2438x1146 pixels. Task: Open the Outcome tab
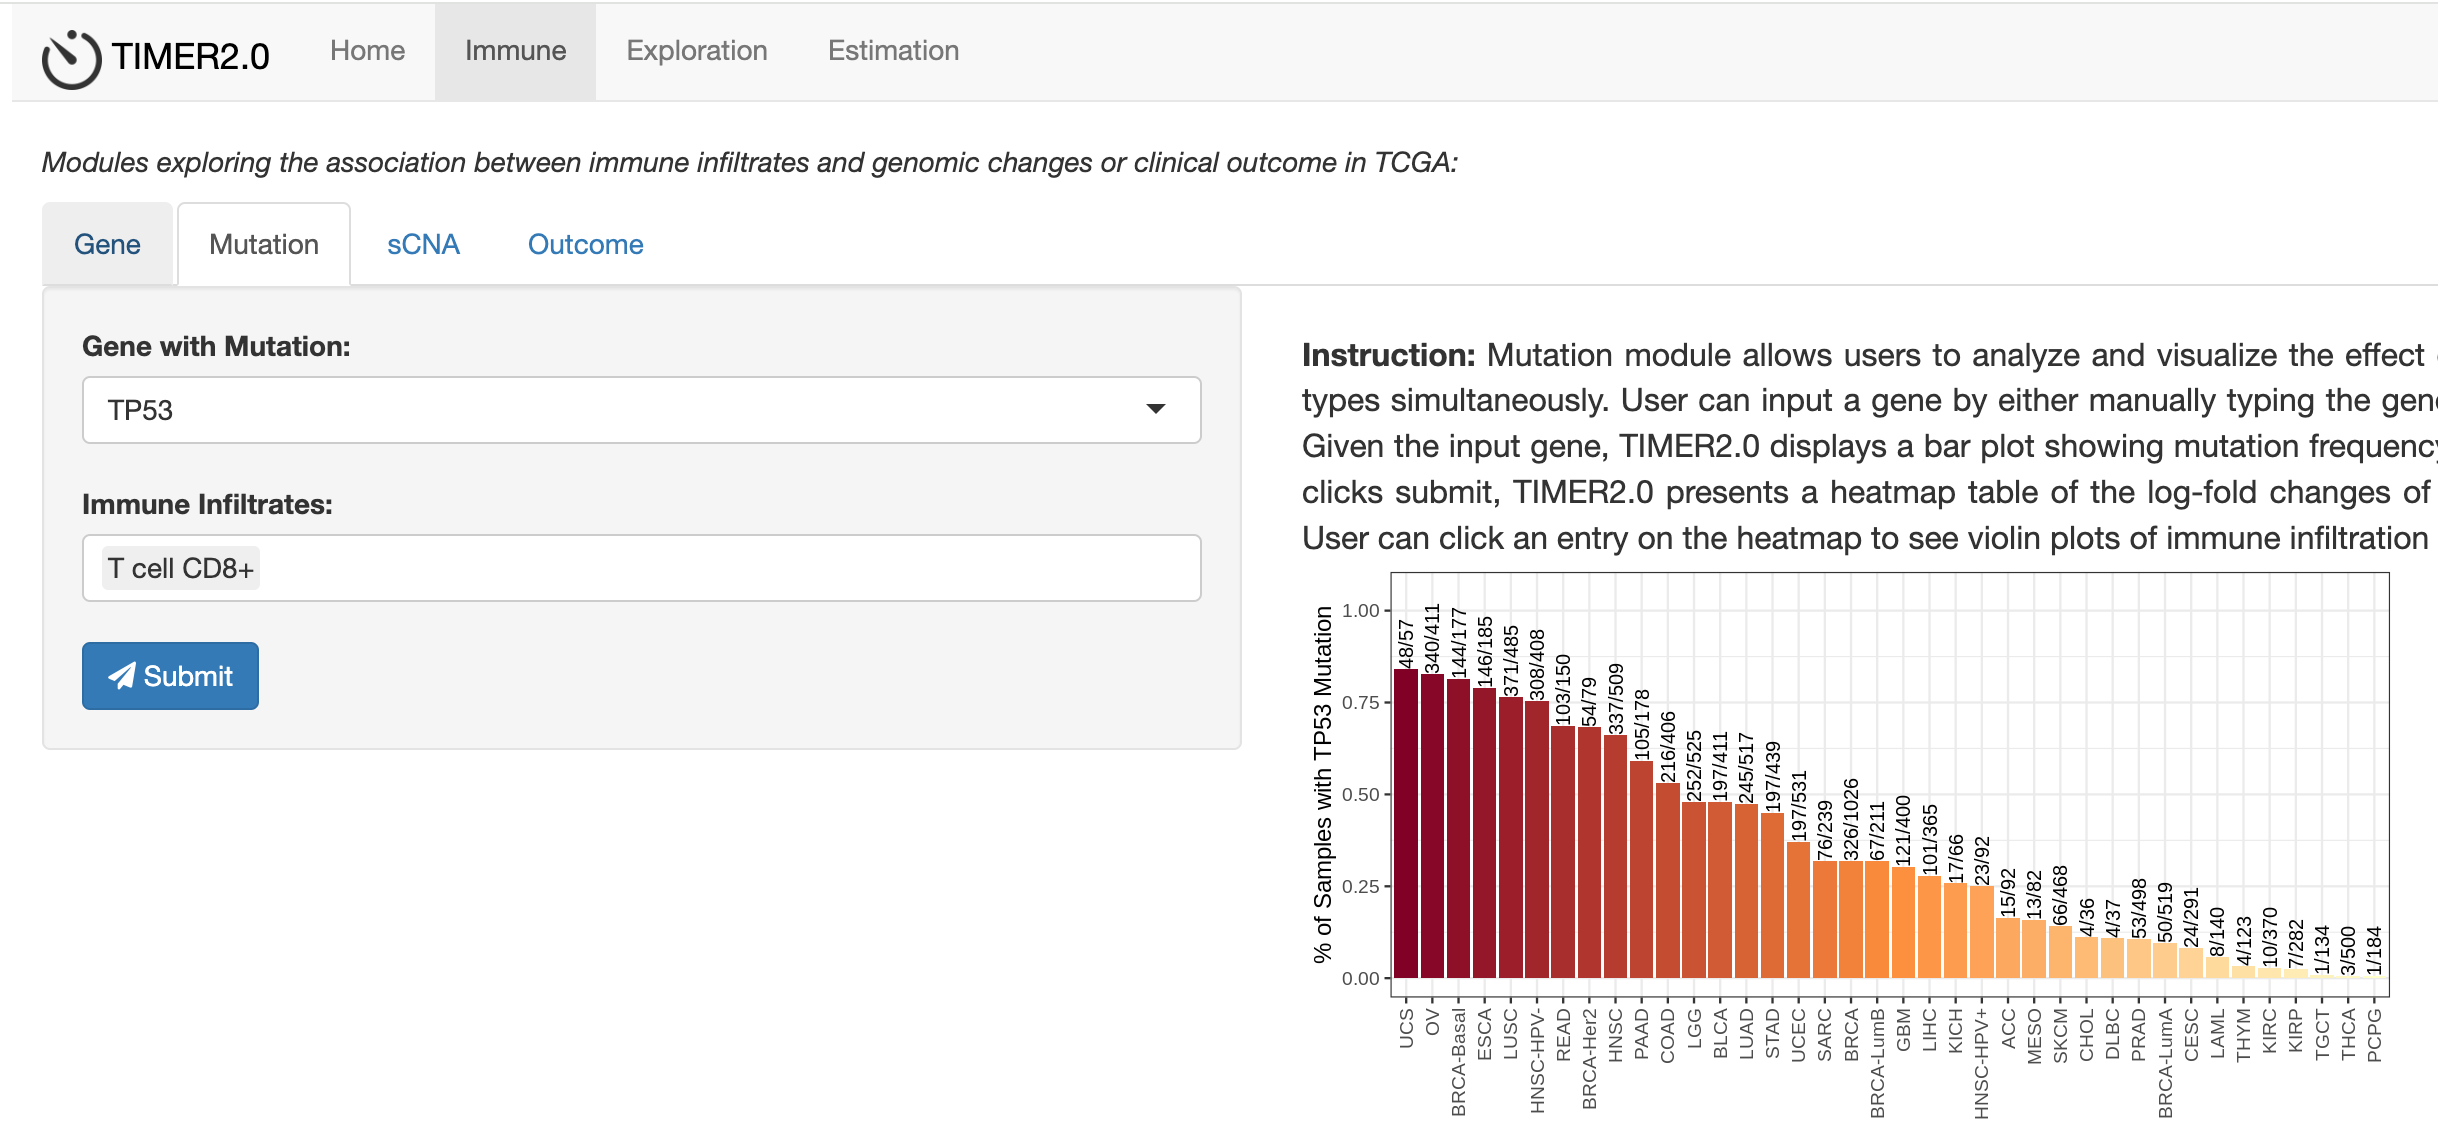pyautogui.click(x=585, y=245)
